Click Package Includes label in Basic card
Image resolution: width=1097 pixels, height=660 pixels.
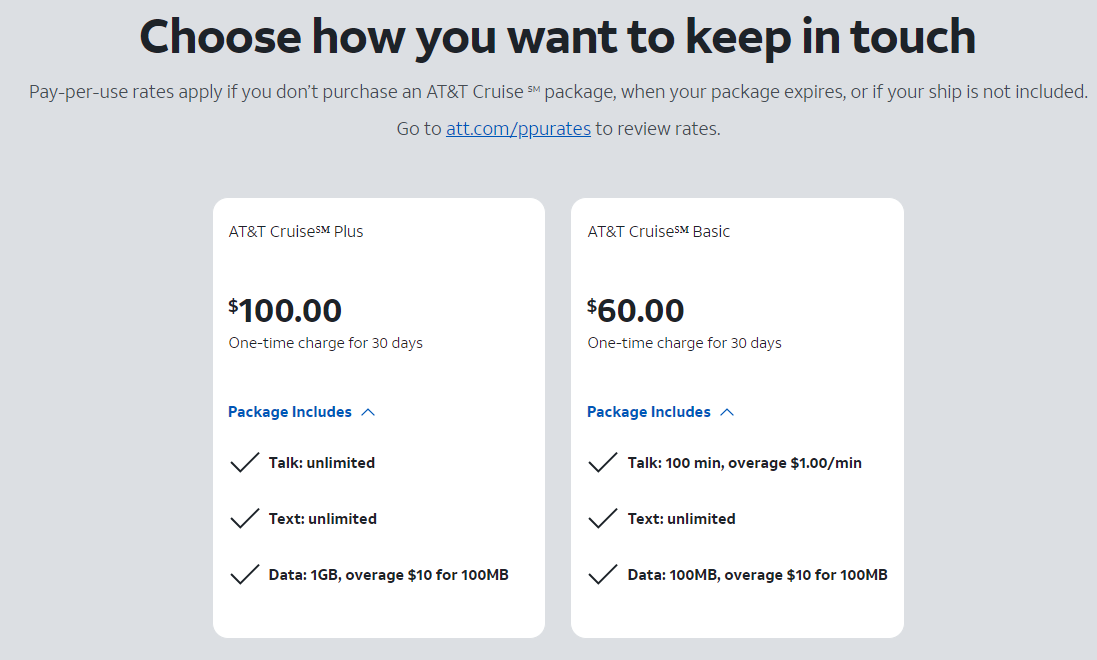click(x=649, y=412)
